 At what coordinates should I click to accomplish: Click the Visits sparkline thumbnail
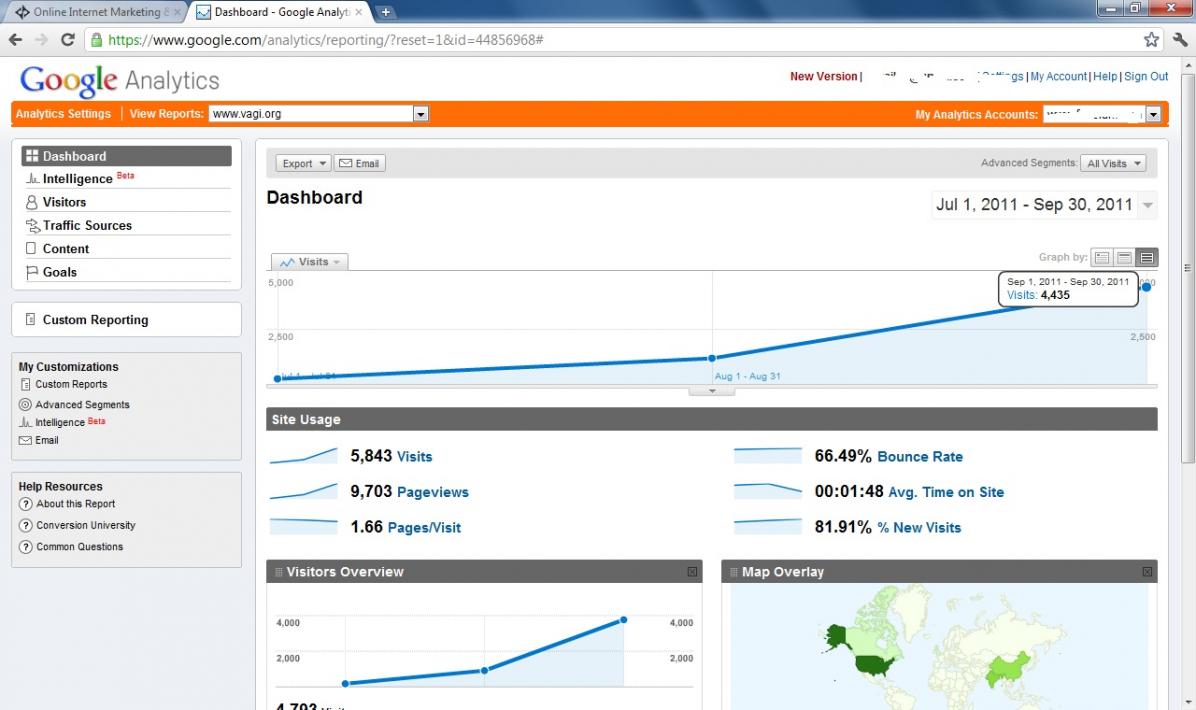pos(304,456)
